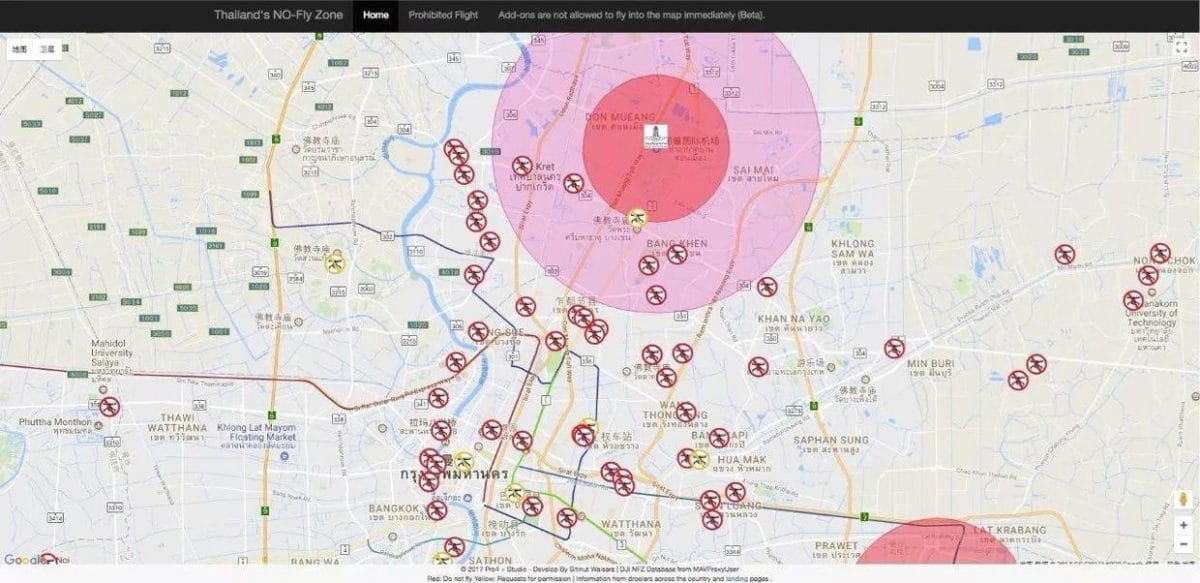Click the lower of two markers east of Min Buri
The height and width of the screenshot is (583, 1200).
click(x=1018, y=380)
